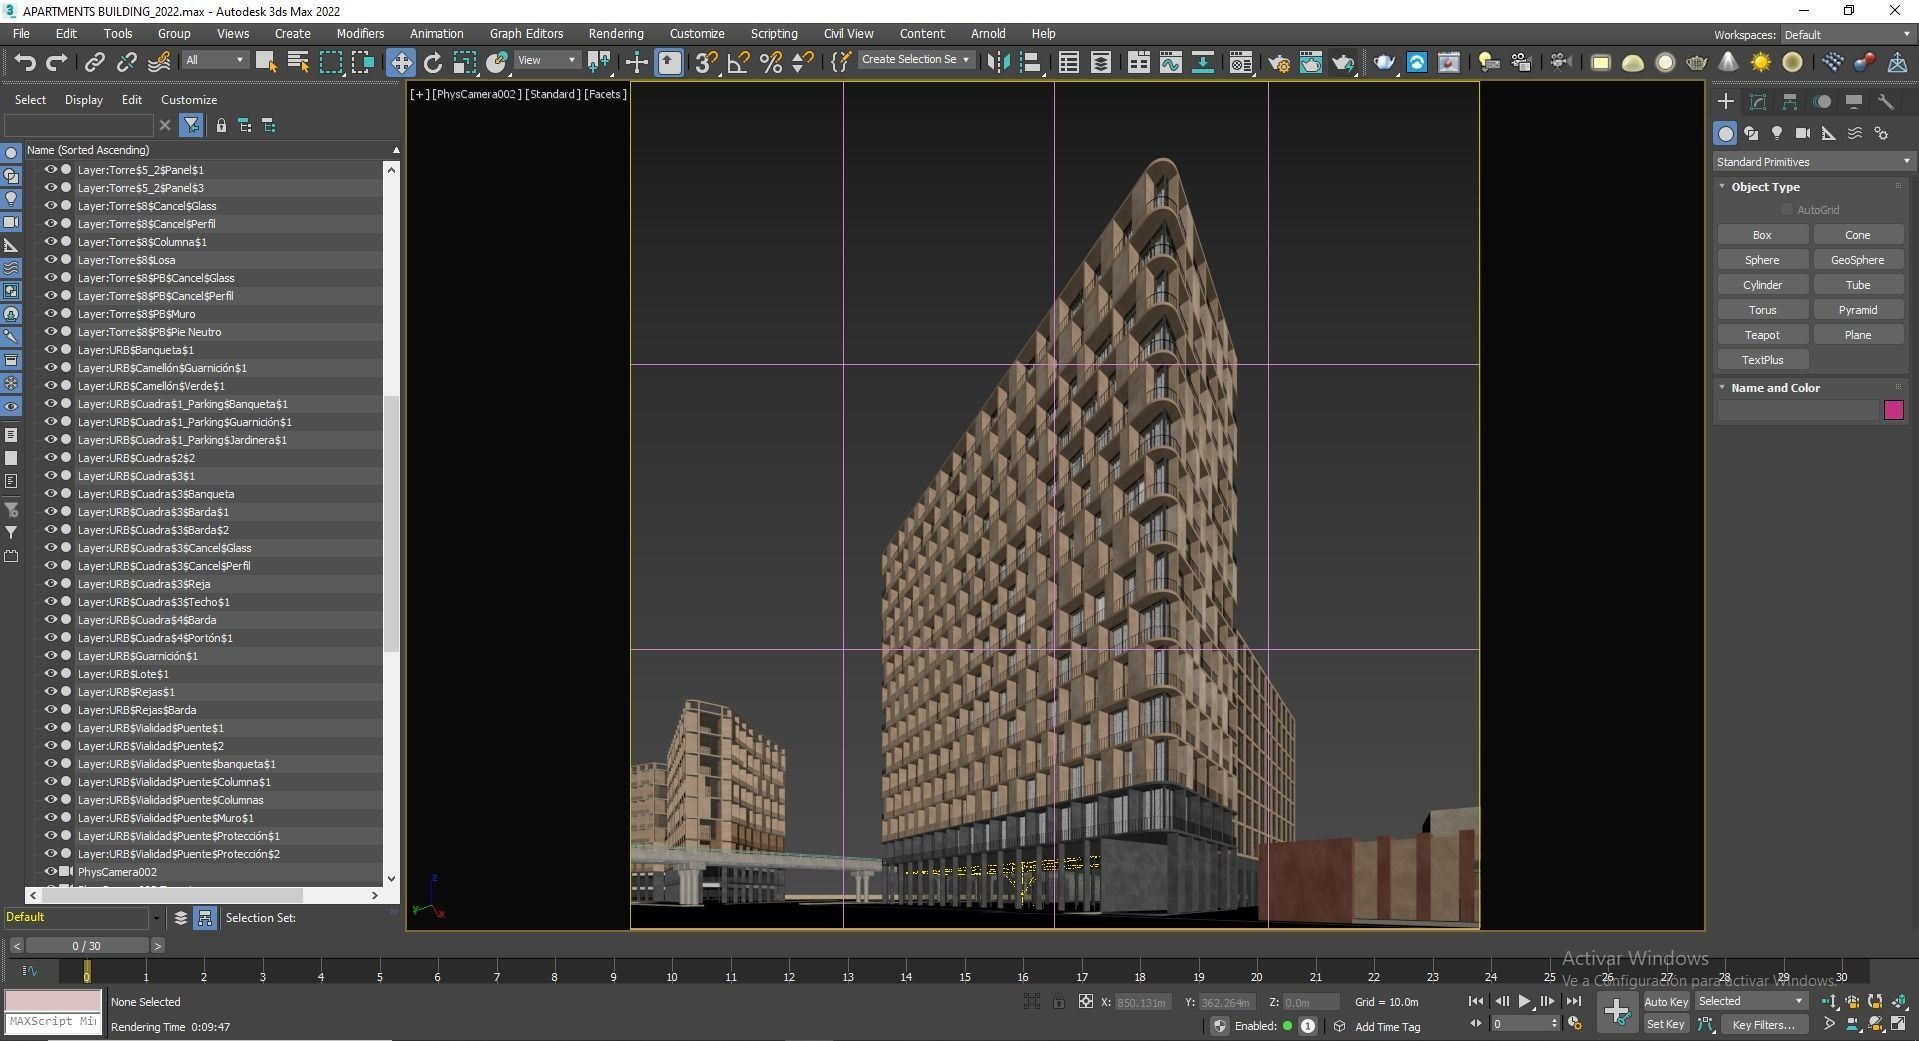1919x1041 pixels.
Task: Open the scene explorer Display menu
Action: (84, 100)
